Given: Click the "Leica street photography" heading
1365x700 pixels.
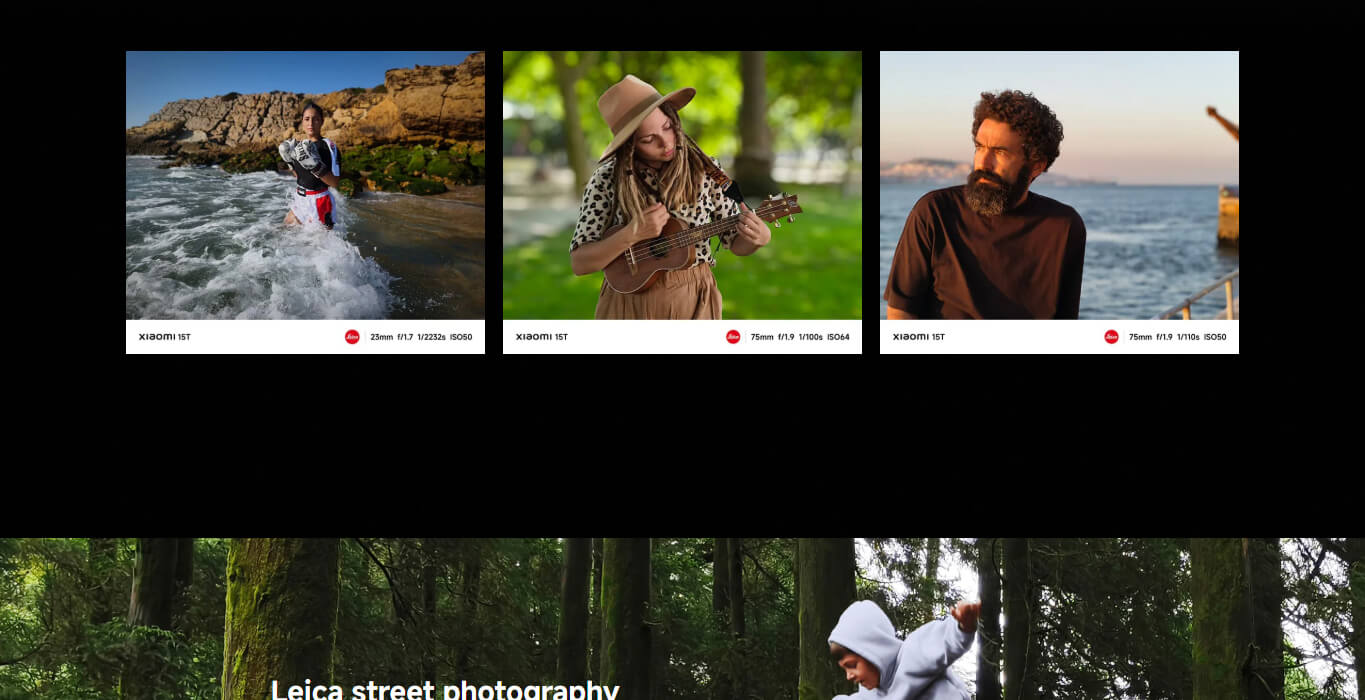Looking at the screenshot, I should point(445,690).
